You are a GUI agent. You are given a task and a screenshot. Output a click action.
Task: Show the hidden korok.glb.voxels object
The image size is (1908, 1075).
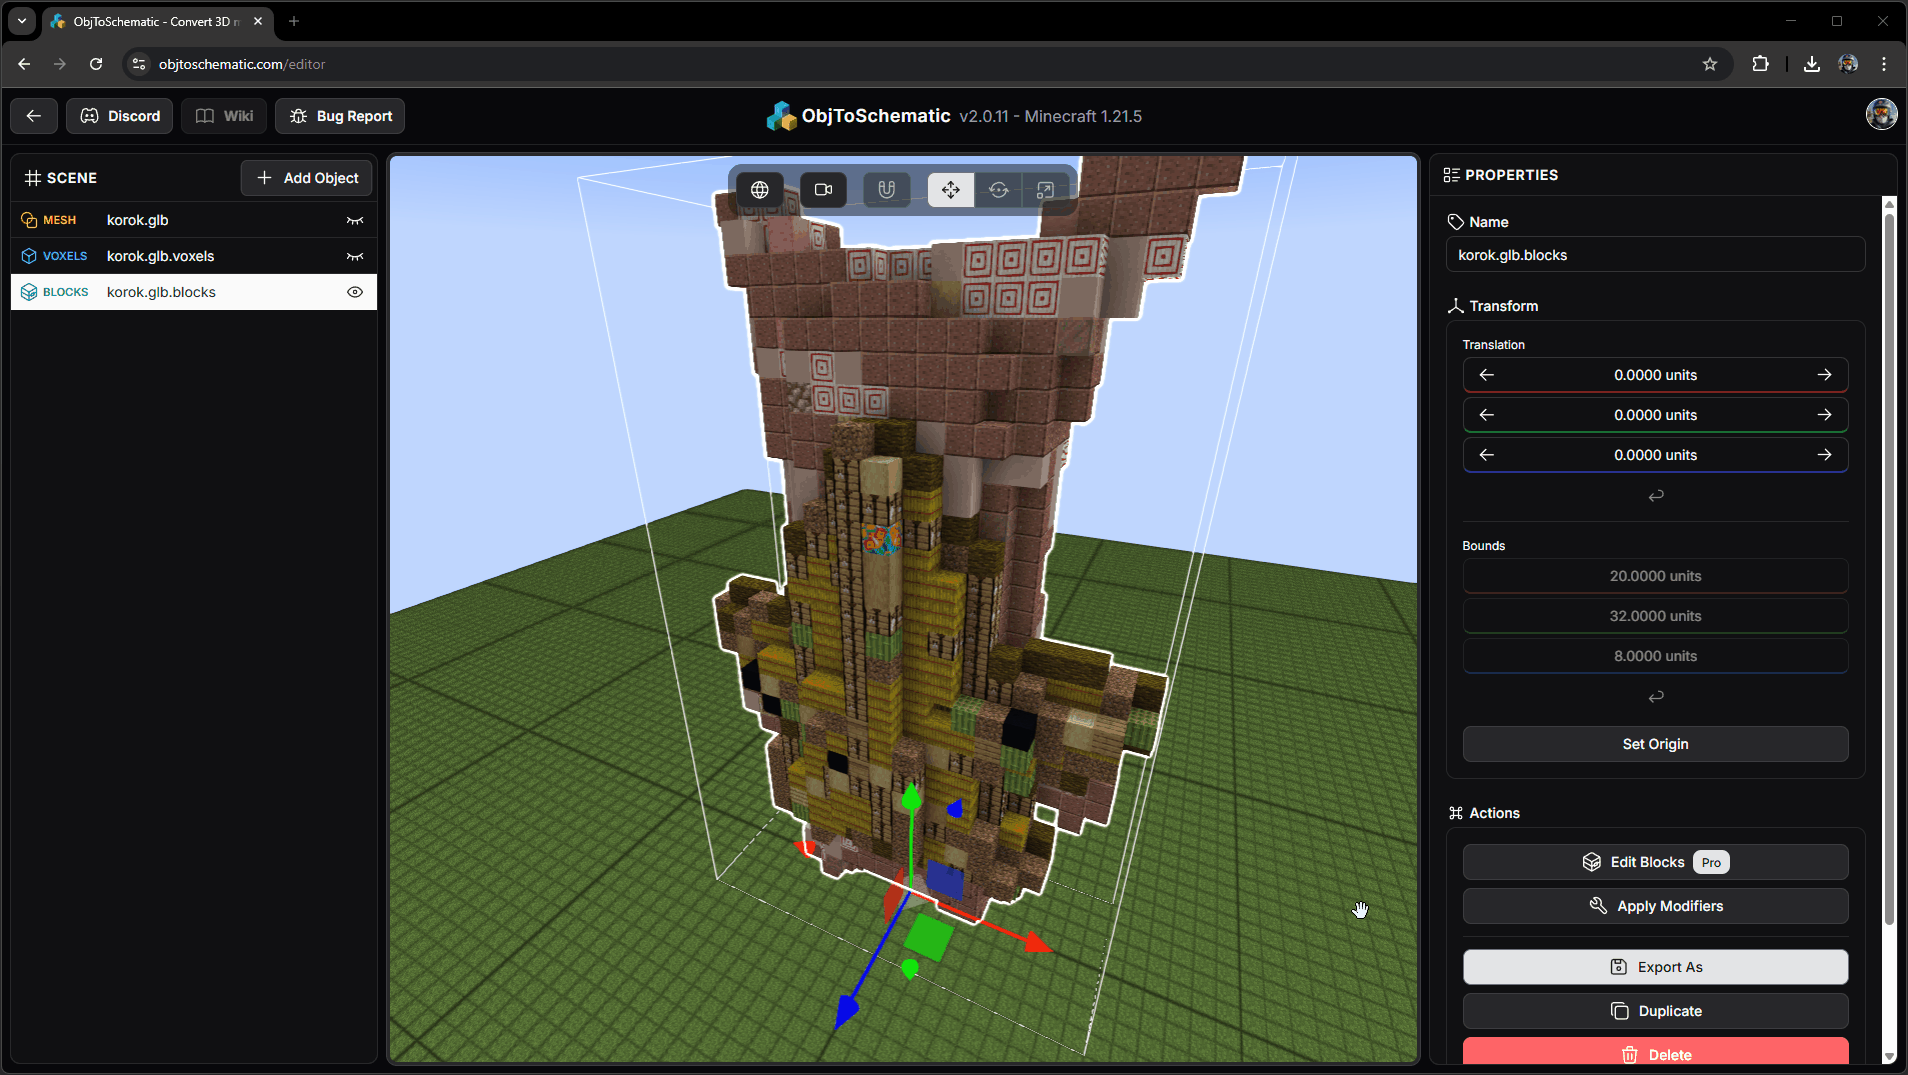[355, 256]
